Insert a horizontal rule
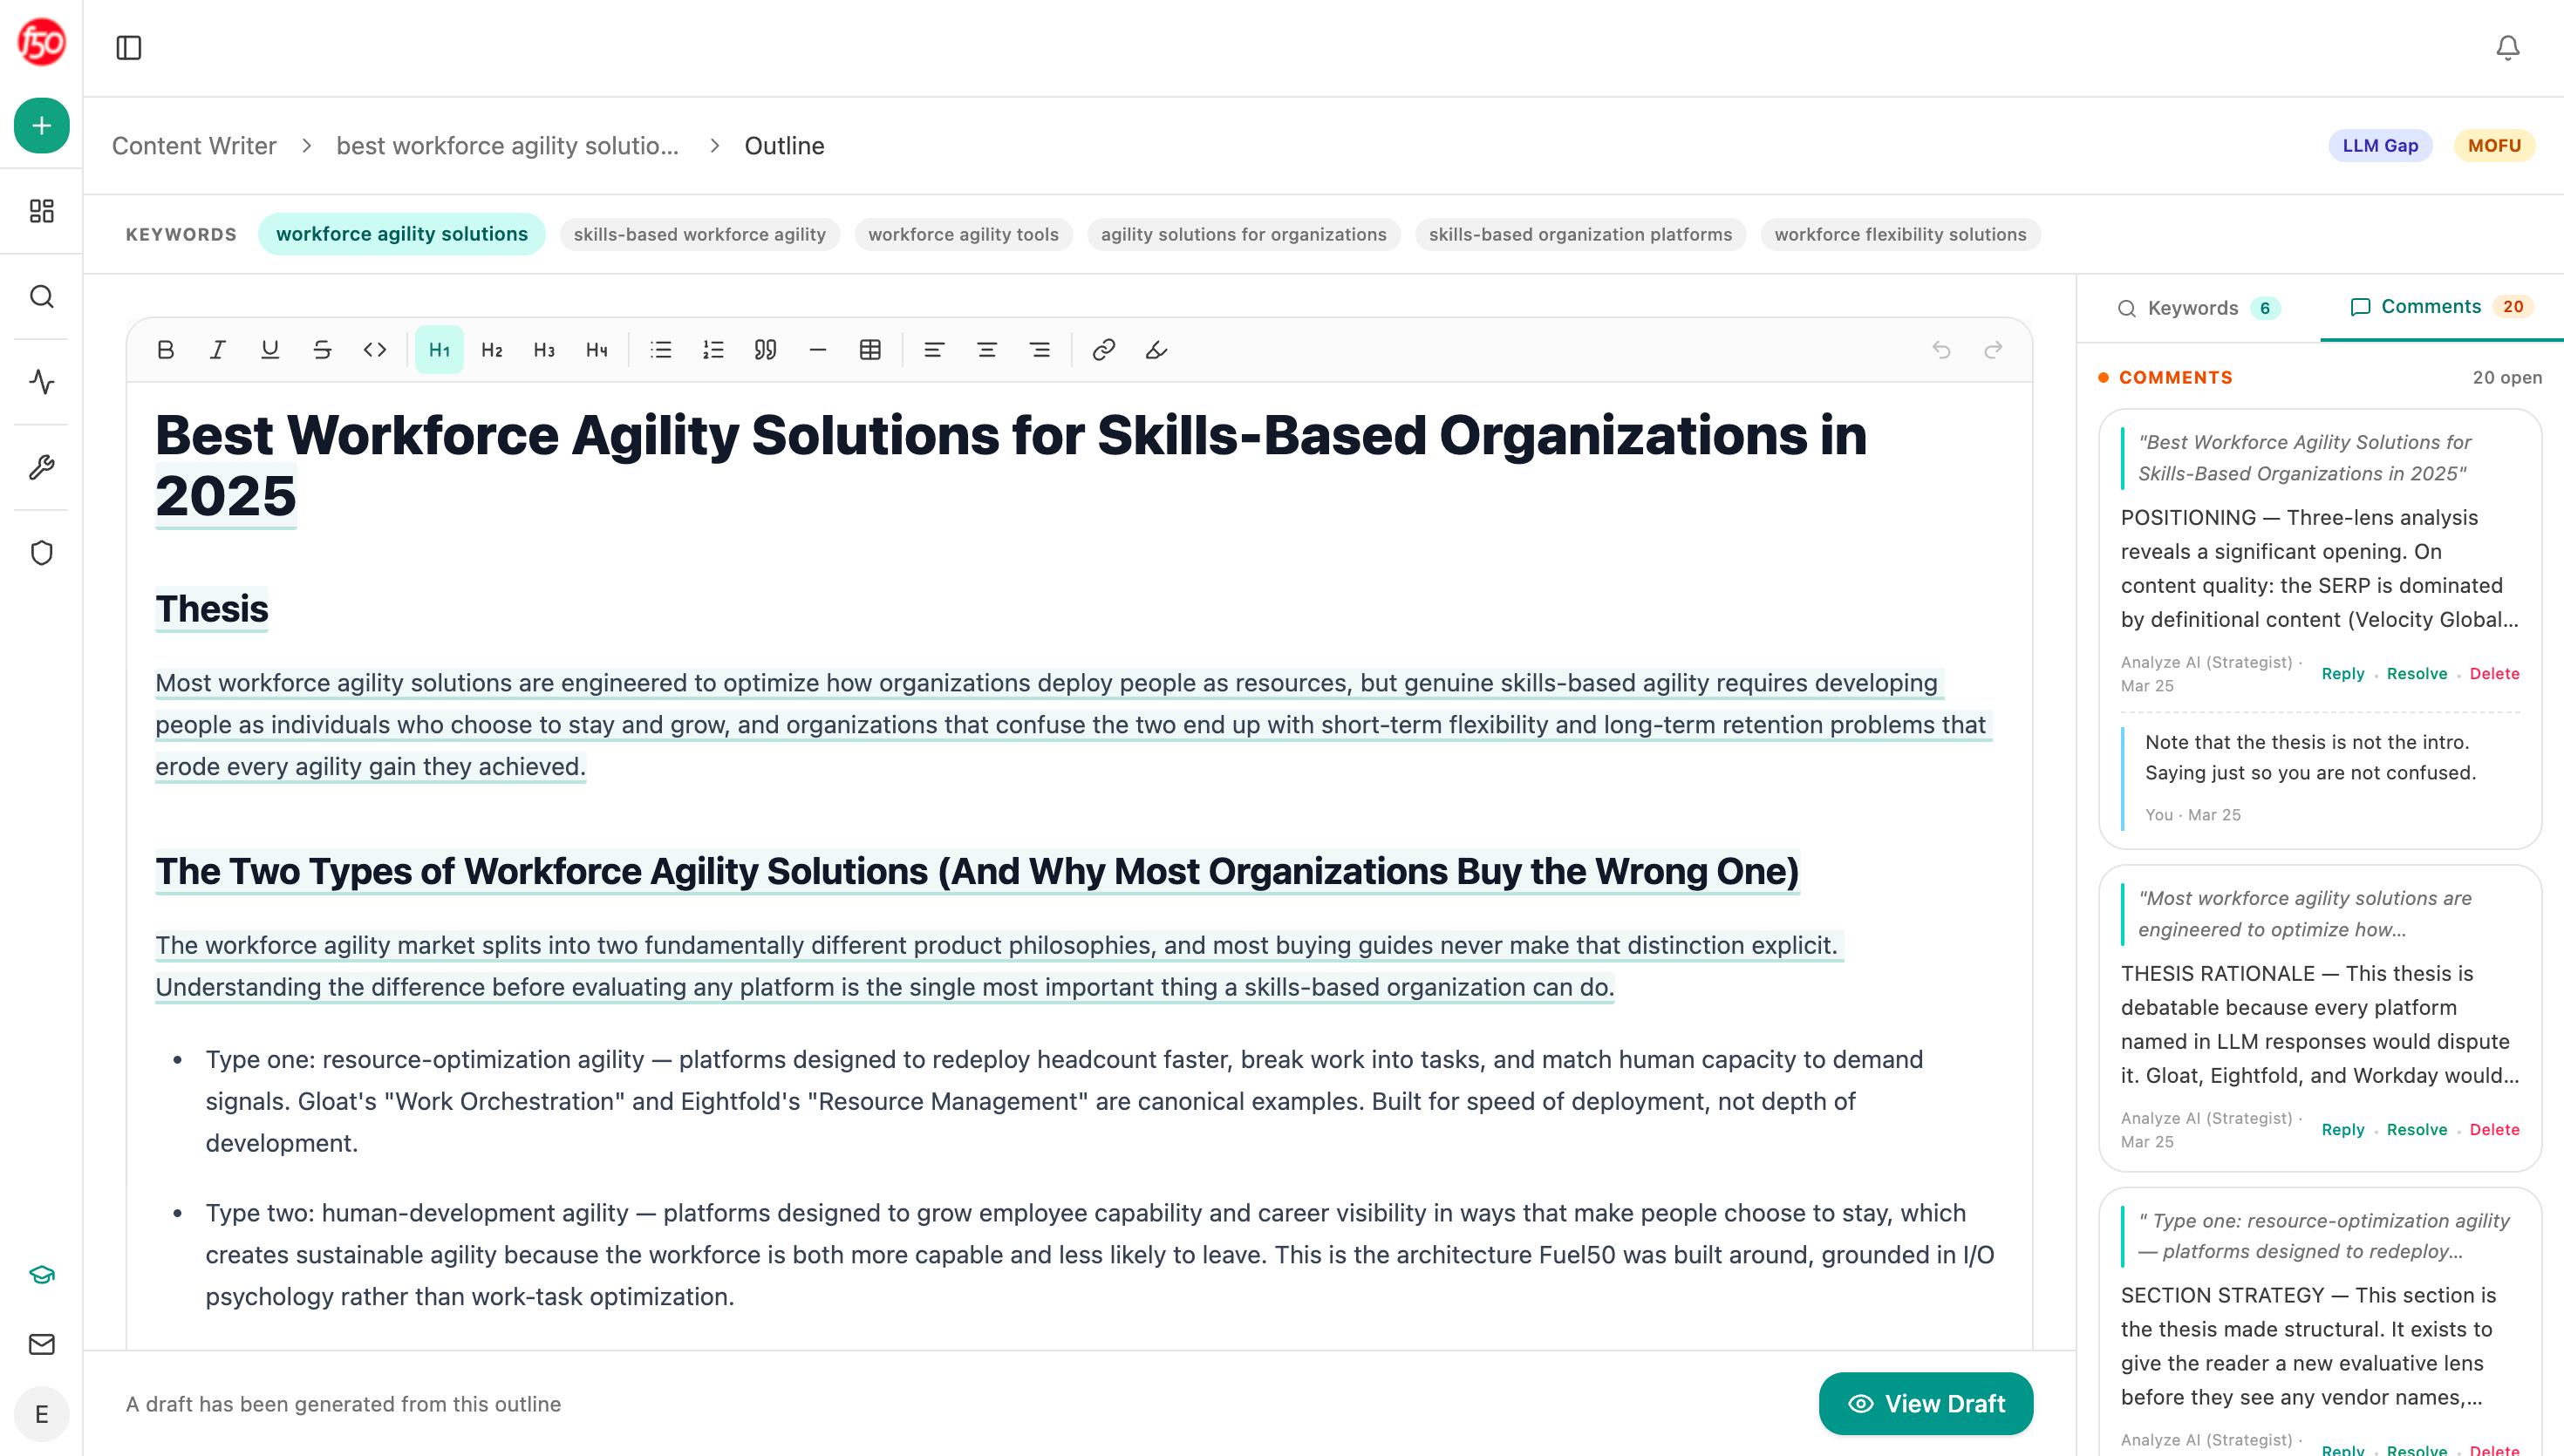The height and width of the screenshot is (1456, 2564). coord(818,350)
